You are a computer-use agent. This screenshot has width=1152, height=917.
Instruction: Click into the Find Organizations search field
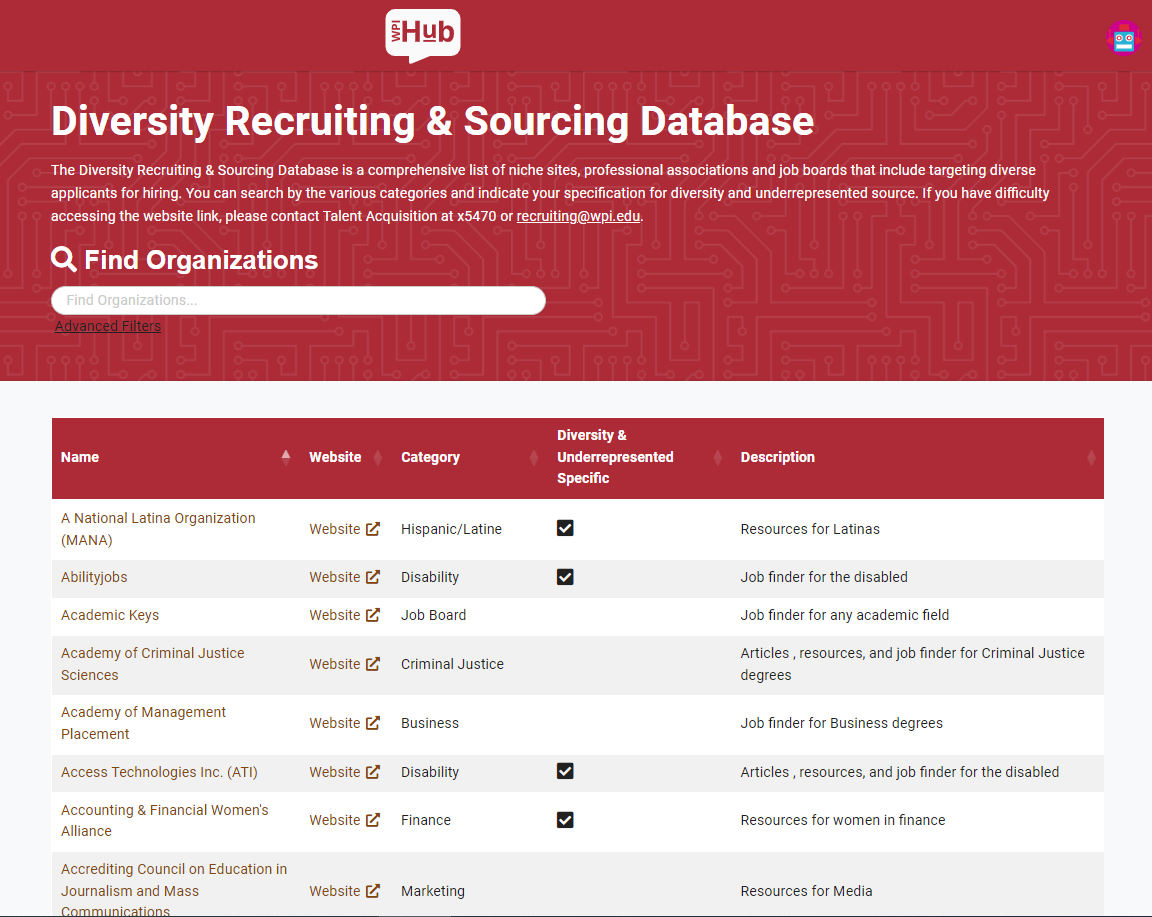point(298,300)
